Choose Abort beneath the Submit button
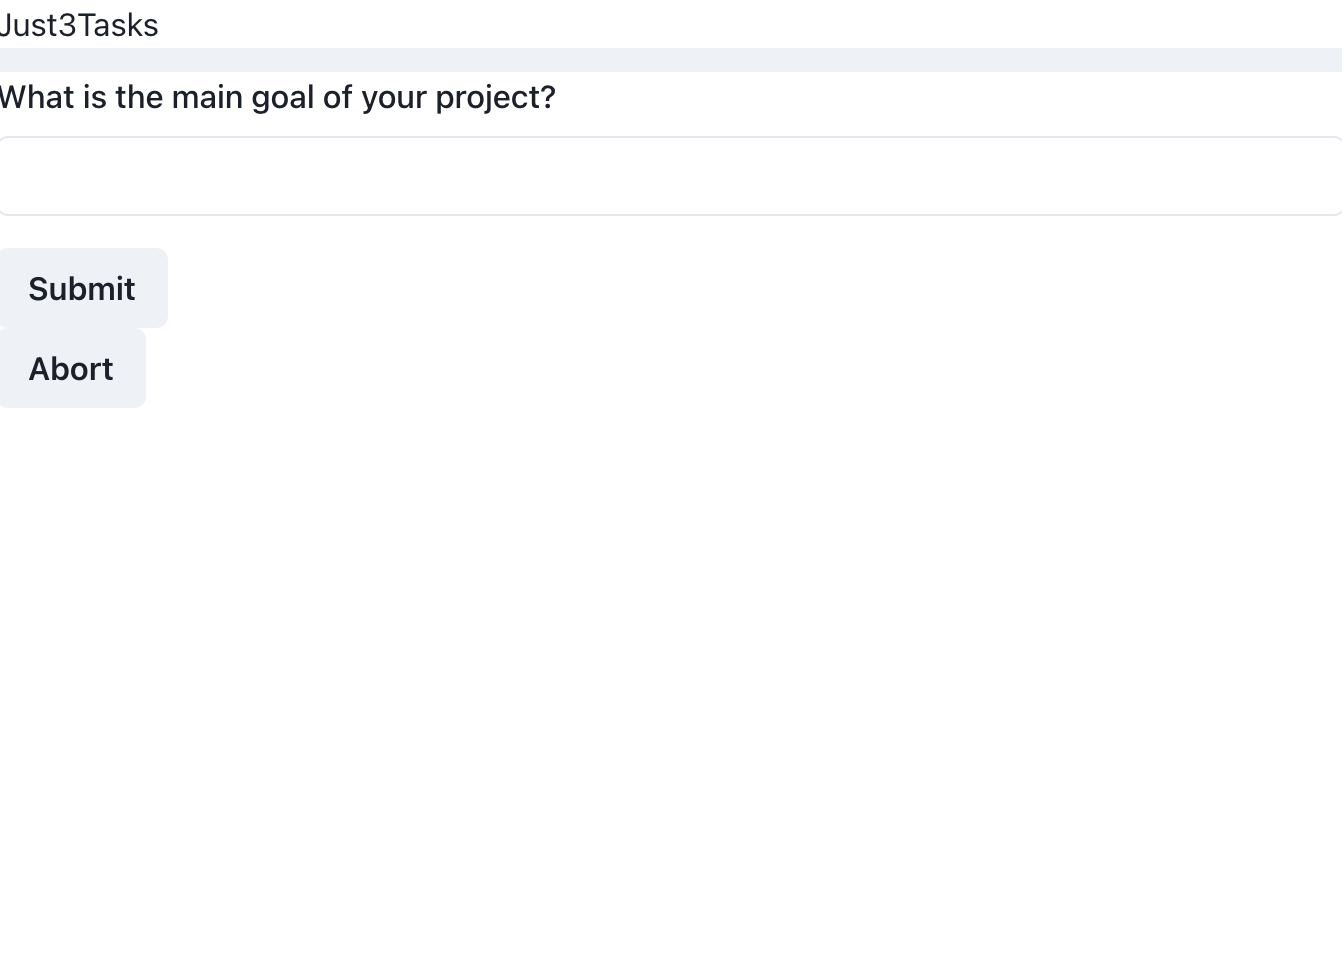Screen dimensions: 1342x976 click(x=72, y=368)
